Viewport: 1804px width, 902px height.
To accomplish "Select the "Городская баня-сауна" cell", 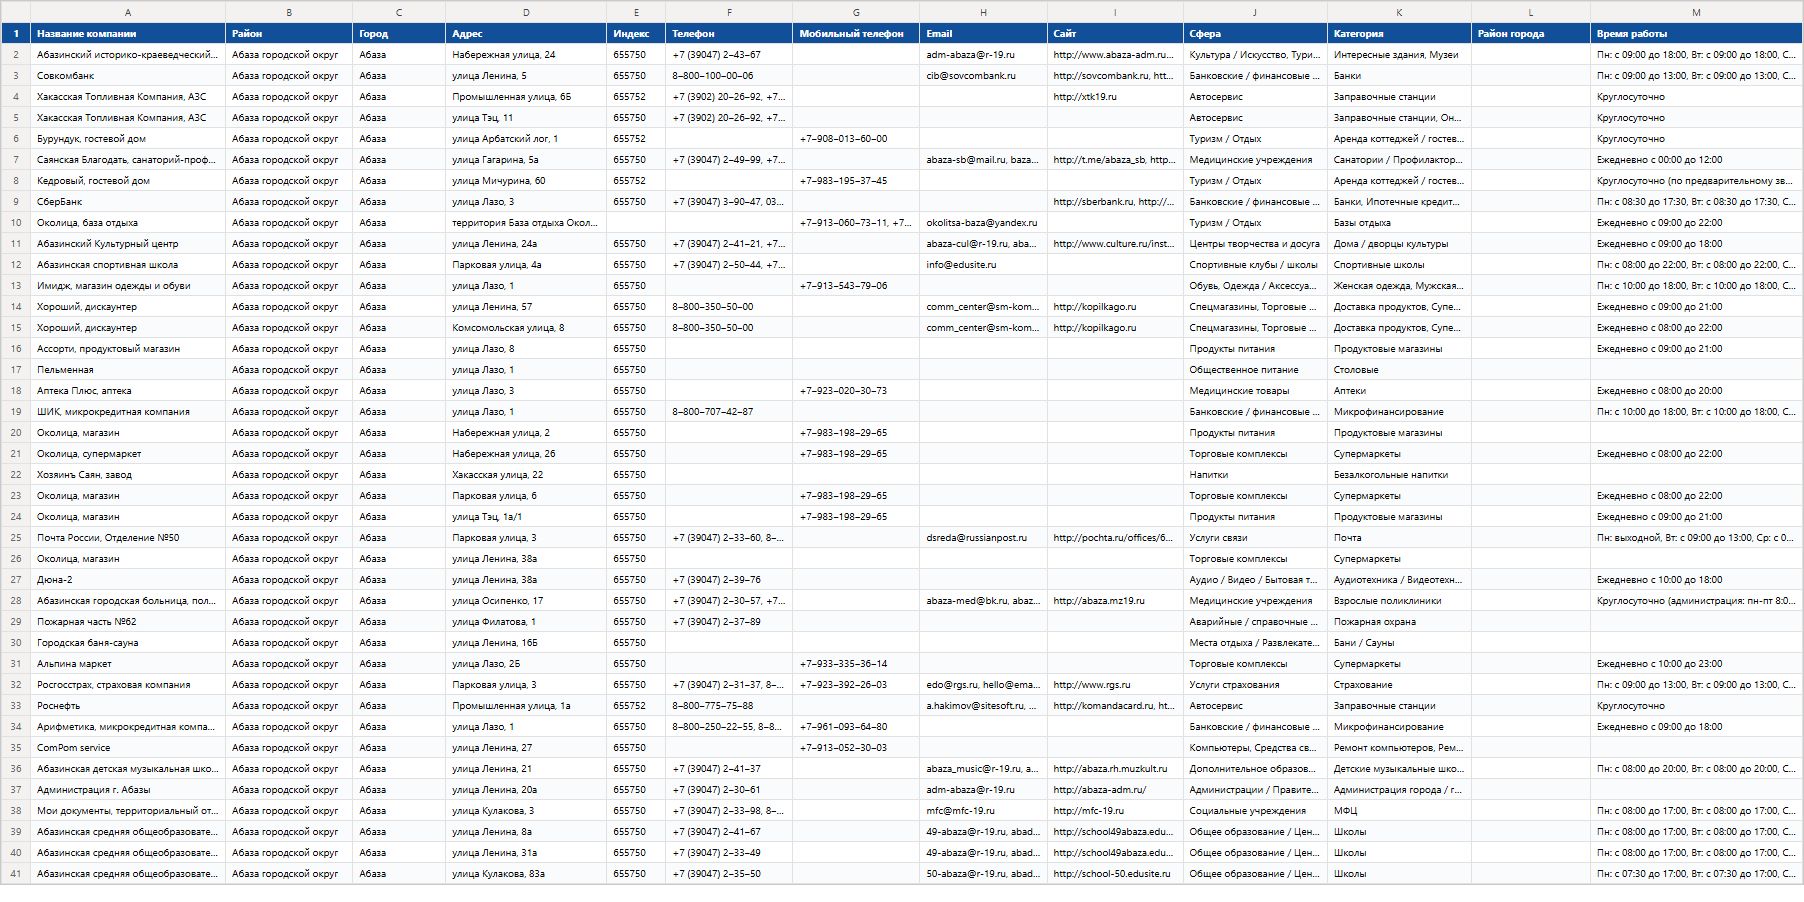I will (128, 643).
